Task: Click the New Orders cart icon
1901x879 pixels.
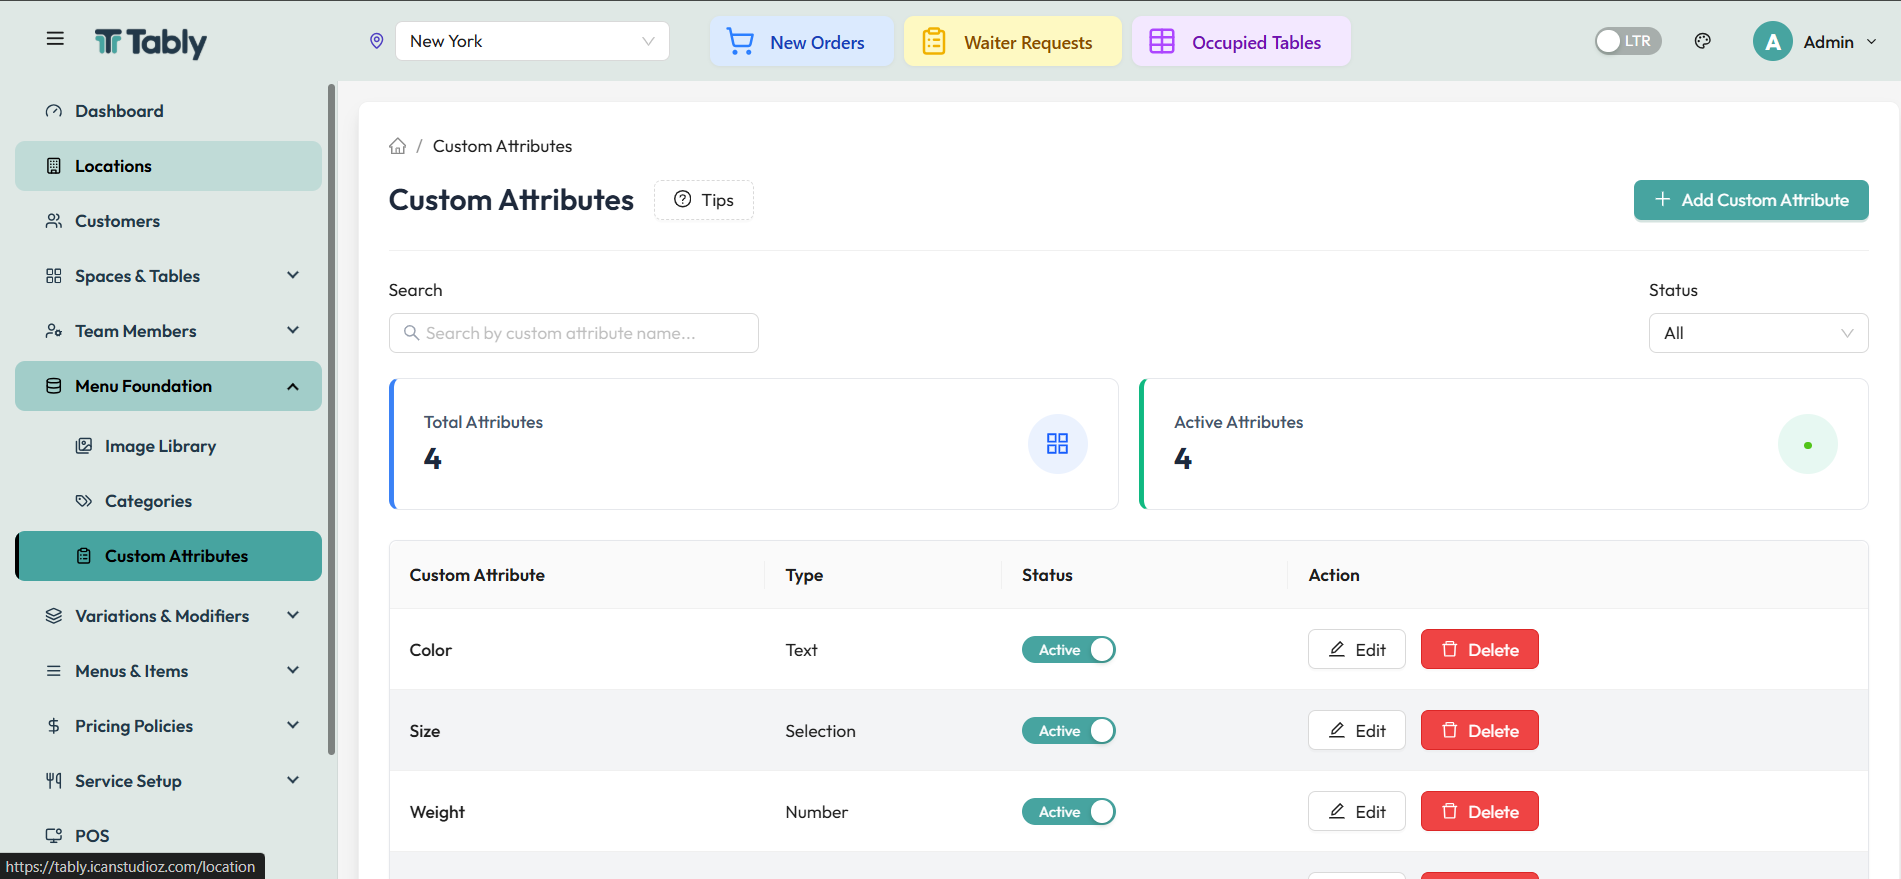Action: tap(740, 42)
